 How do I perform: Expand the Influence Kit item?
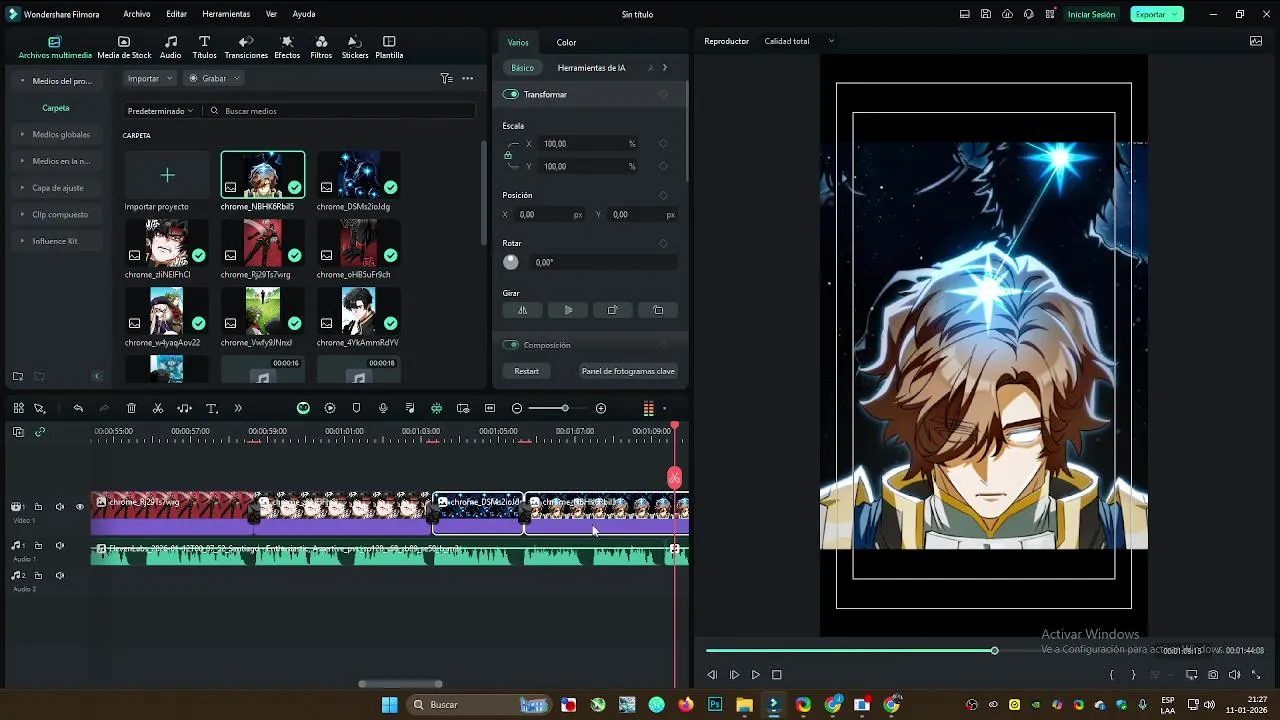coord(55,241)
